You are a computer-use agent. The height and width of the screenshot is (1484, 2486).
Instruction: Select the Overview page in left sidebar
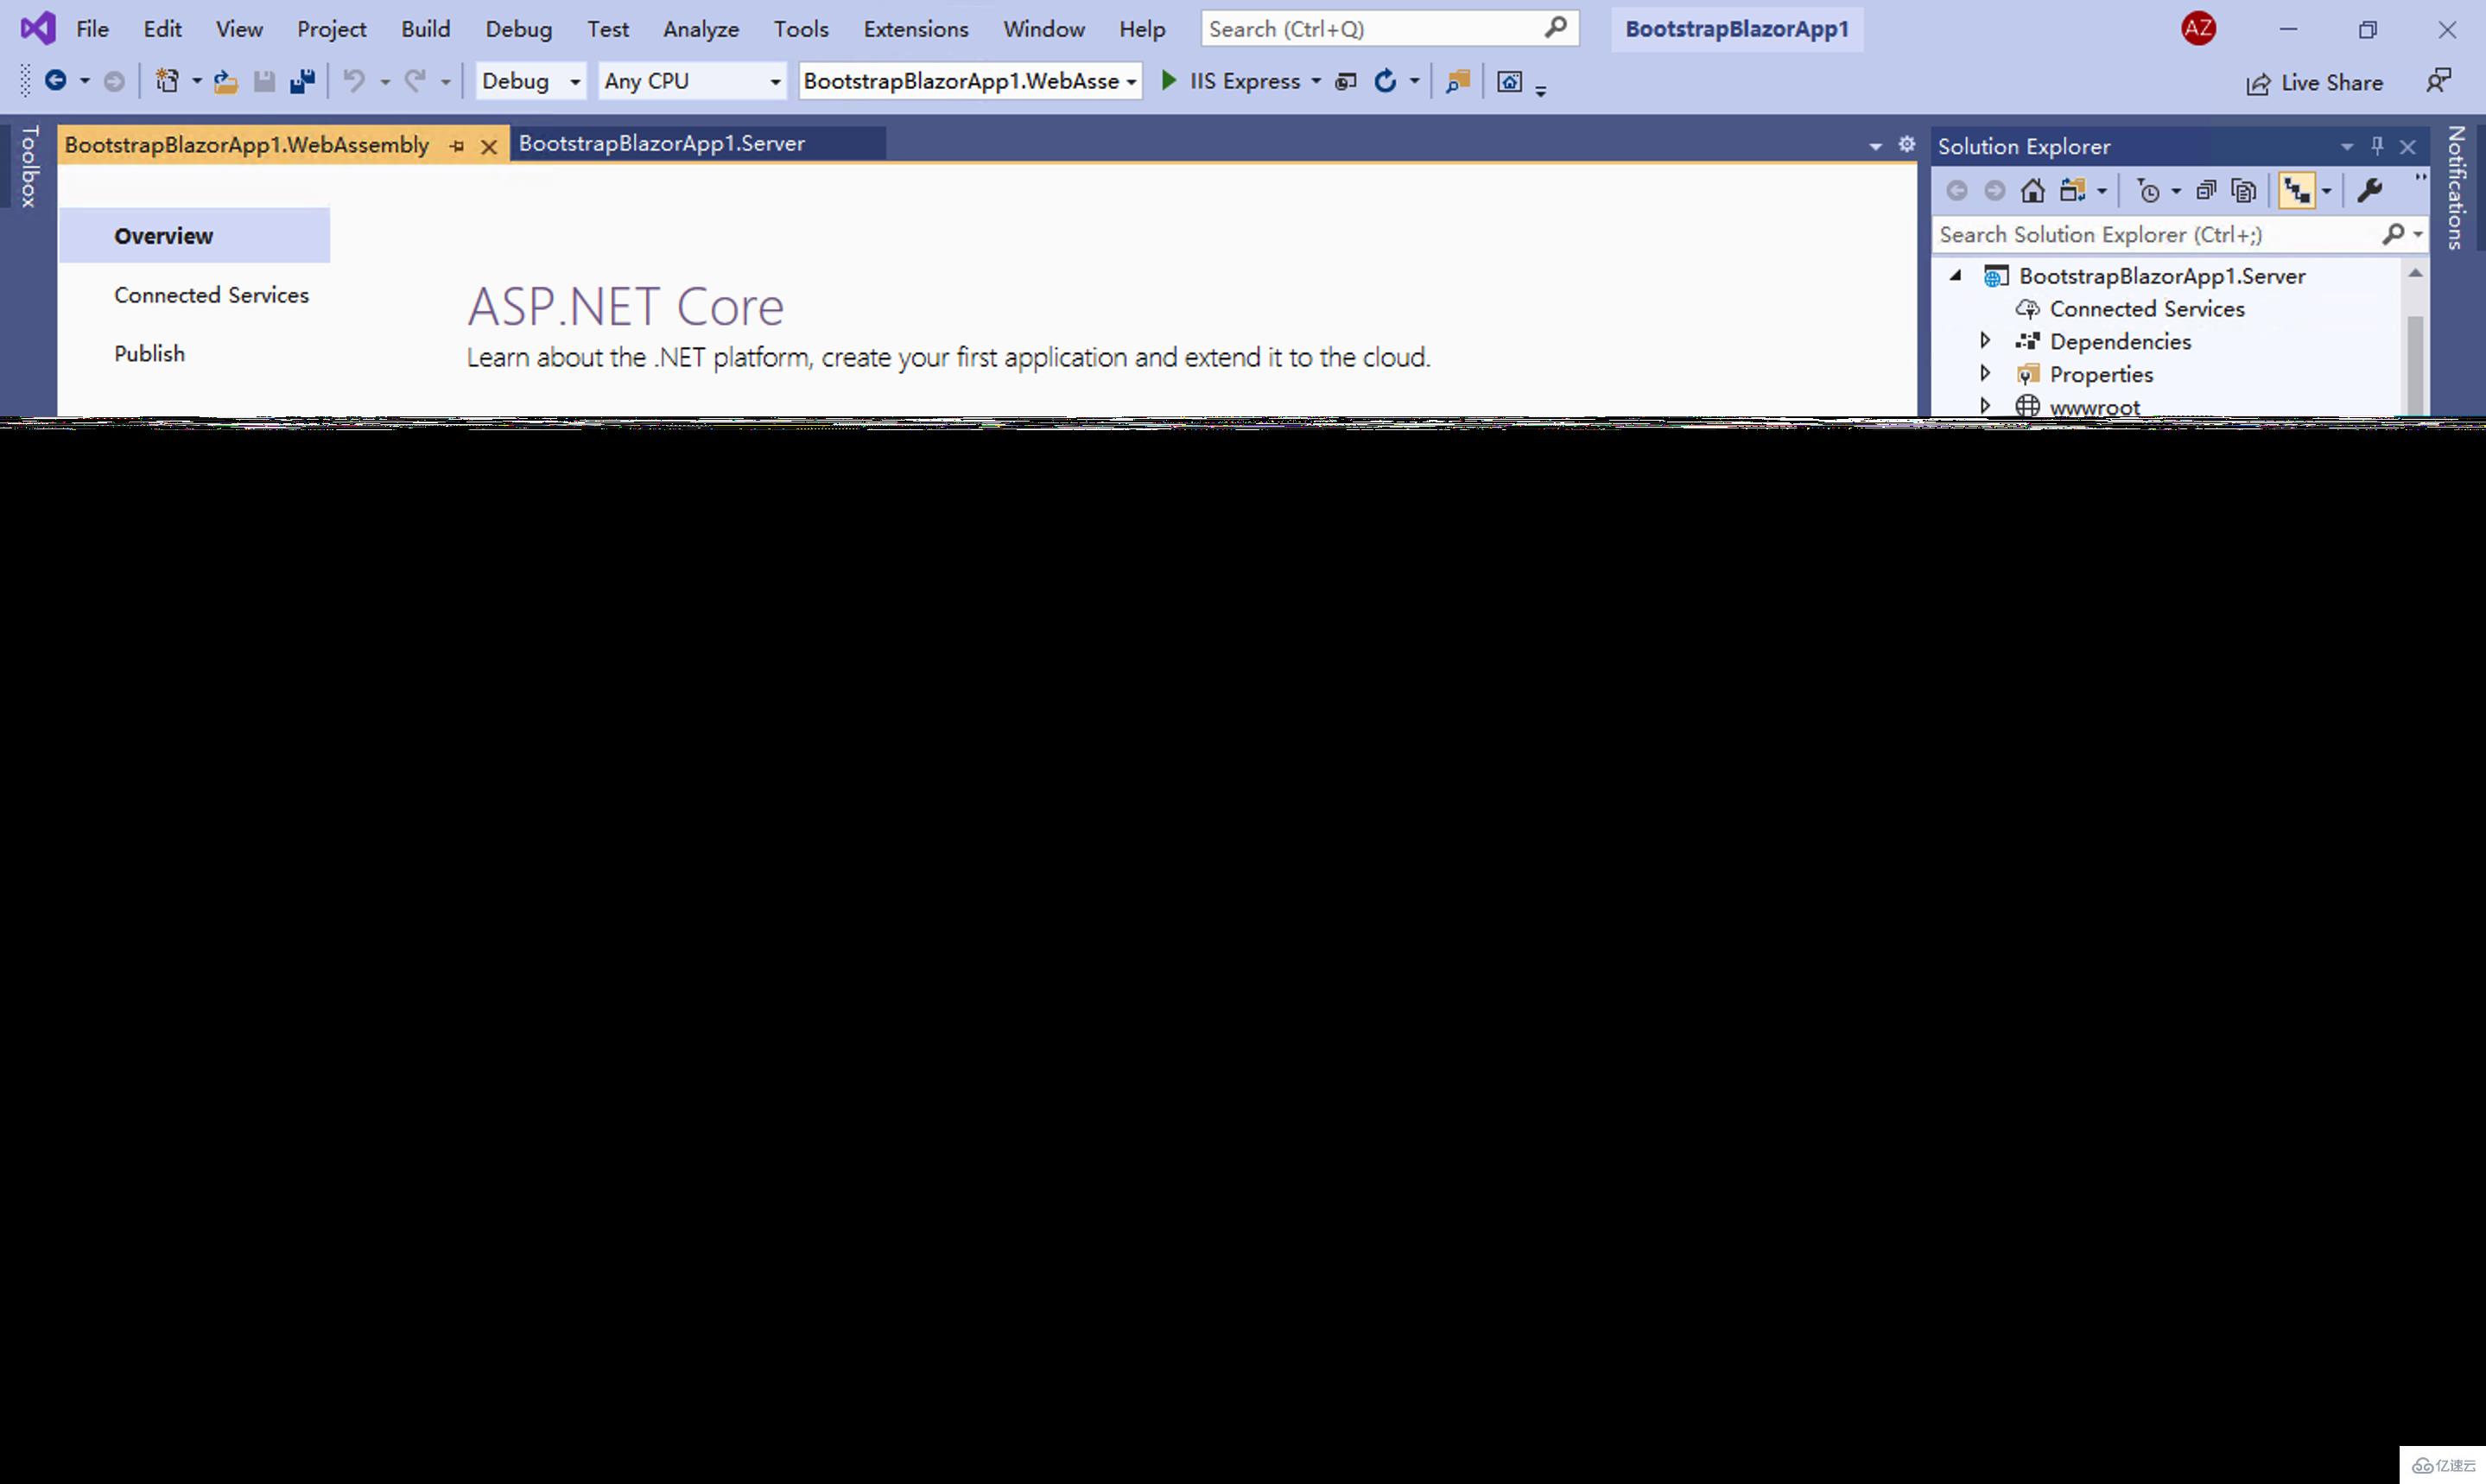point(194,236)
